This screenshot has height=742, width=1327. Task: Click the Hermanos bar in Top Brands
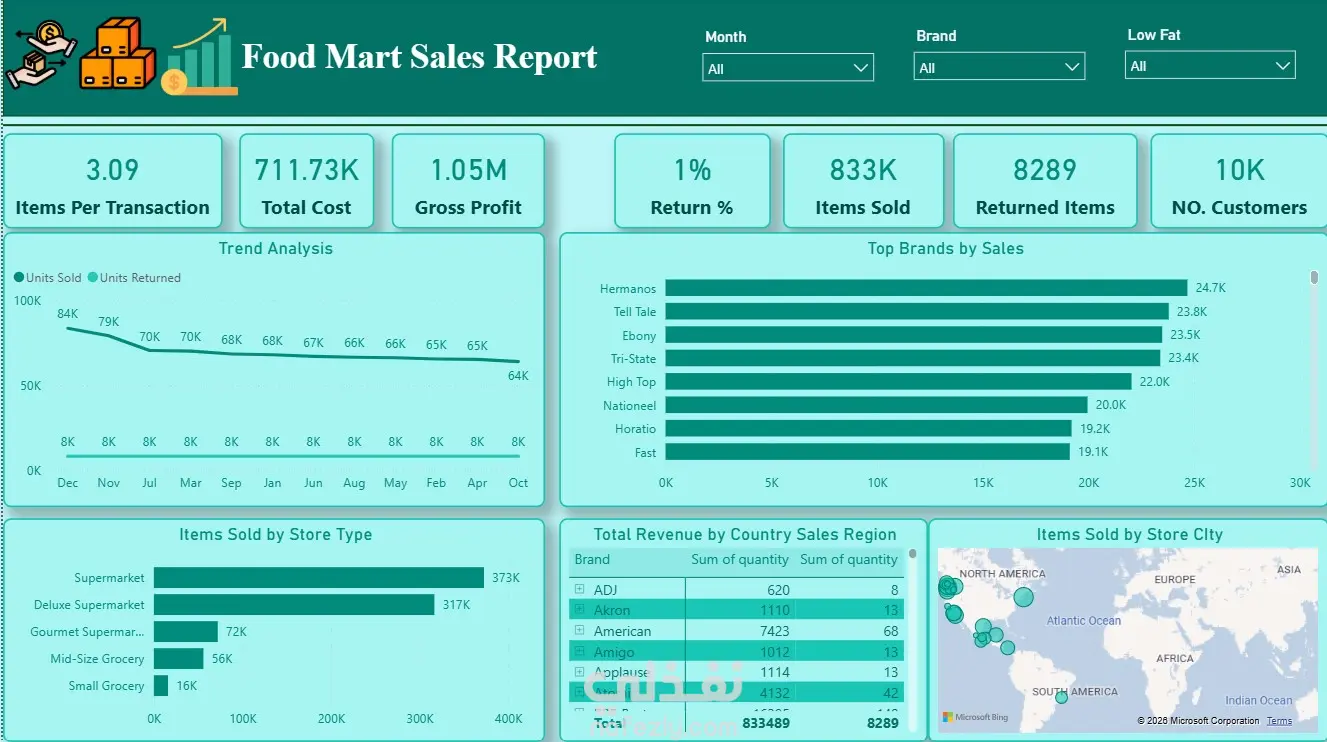pyautogui.click(x=926, y=288)
